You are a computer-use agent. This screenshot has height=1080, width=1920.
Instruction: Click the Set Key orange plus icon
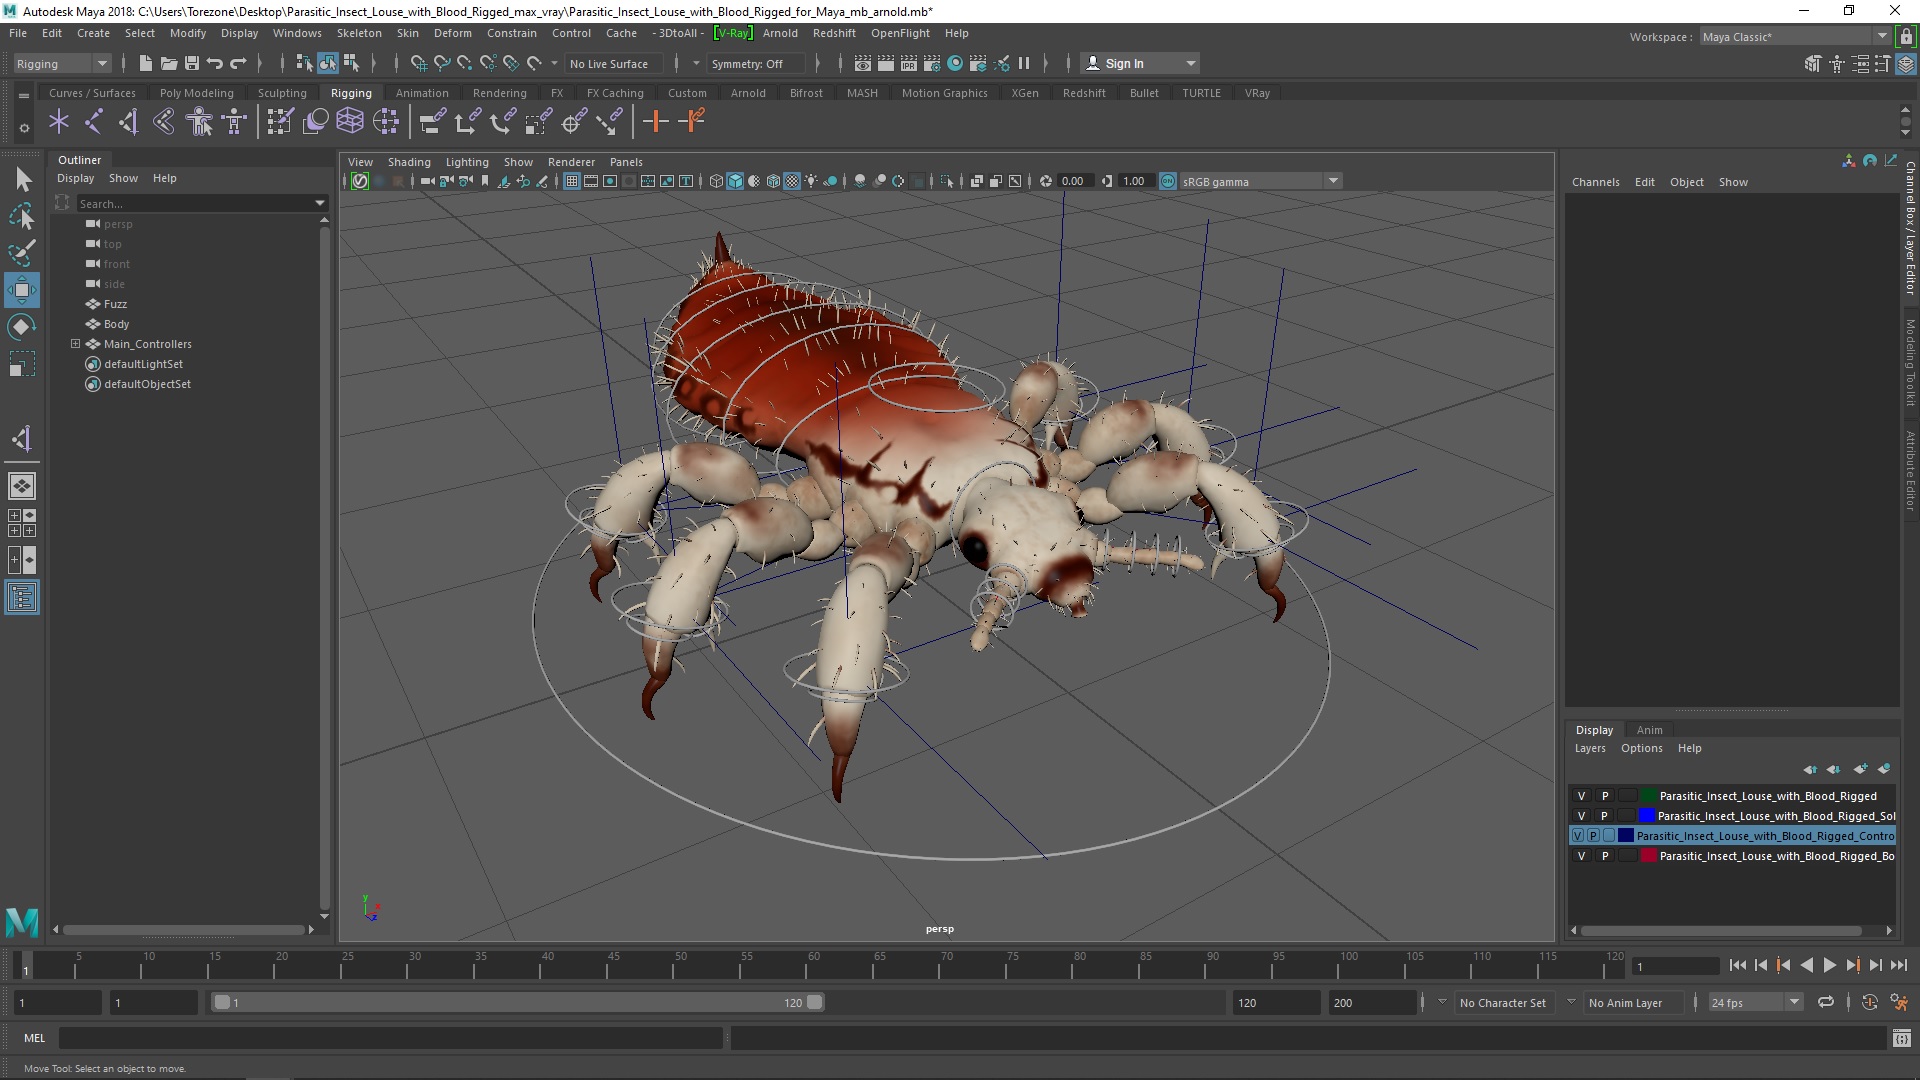[656, 122]
